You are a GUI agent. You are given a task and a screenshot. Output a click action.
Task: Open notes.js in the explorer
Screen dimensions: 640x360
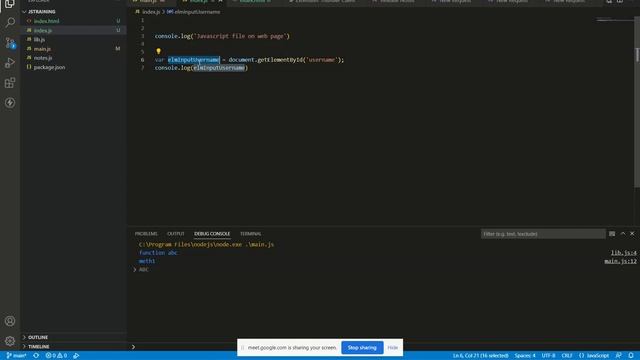click(43, 58)
